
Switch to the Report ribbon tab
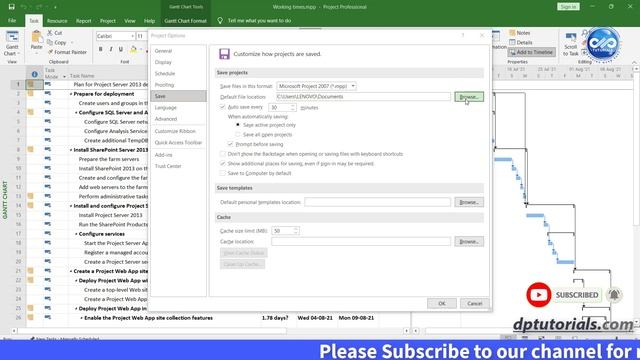tap(84, 21)
